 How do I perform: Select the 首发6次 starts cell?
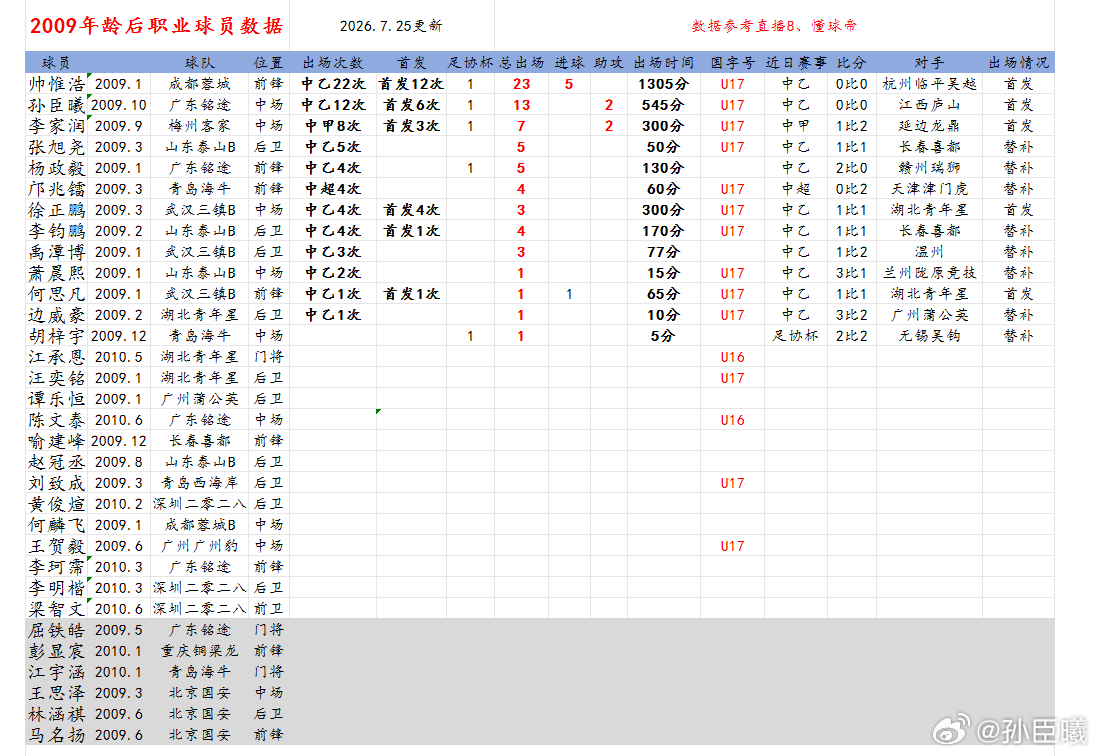412,105
